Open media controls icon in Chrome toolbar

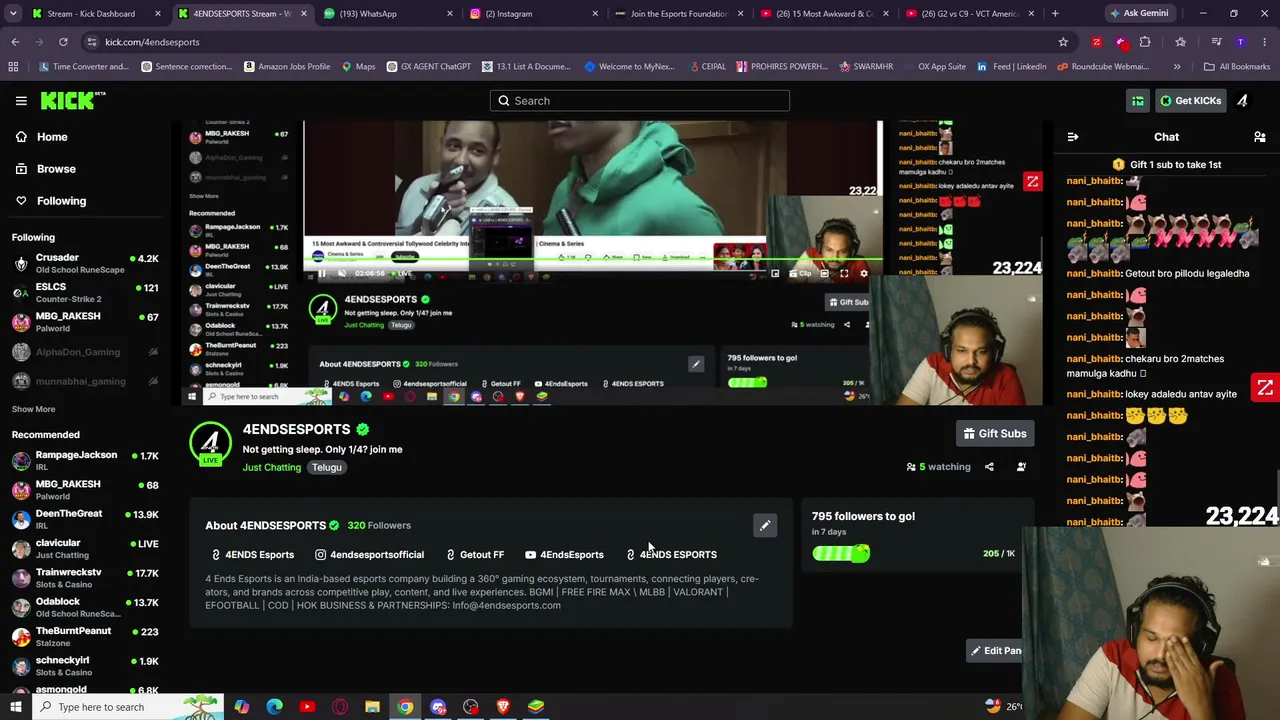click(1216, 42)
